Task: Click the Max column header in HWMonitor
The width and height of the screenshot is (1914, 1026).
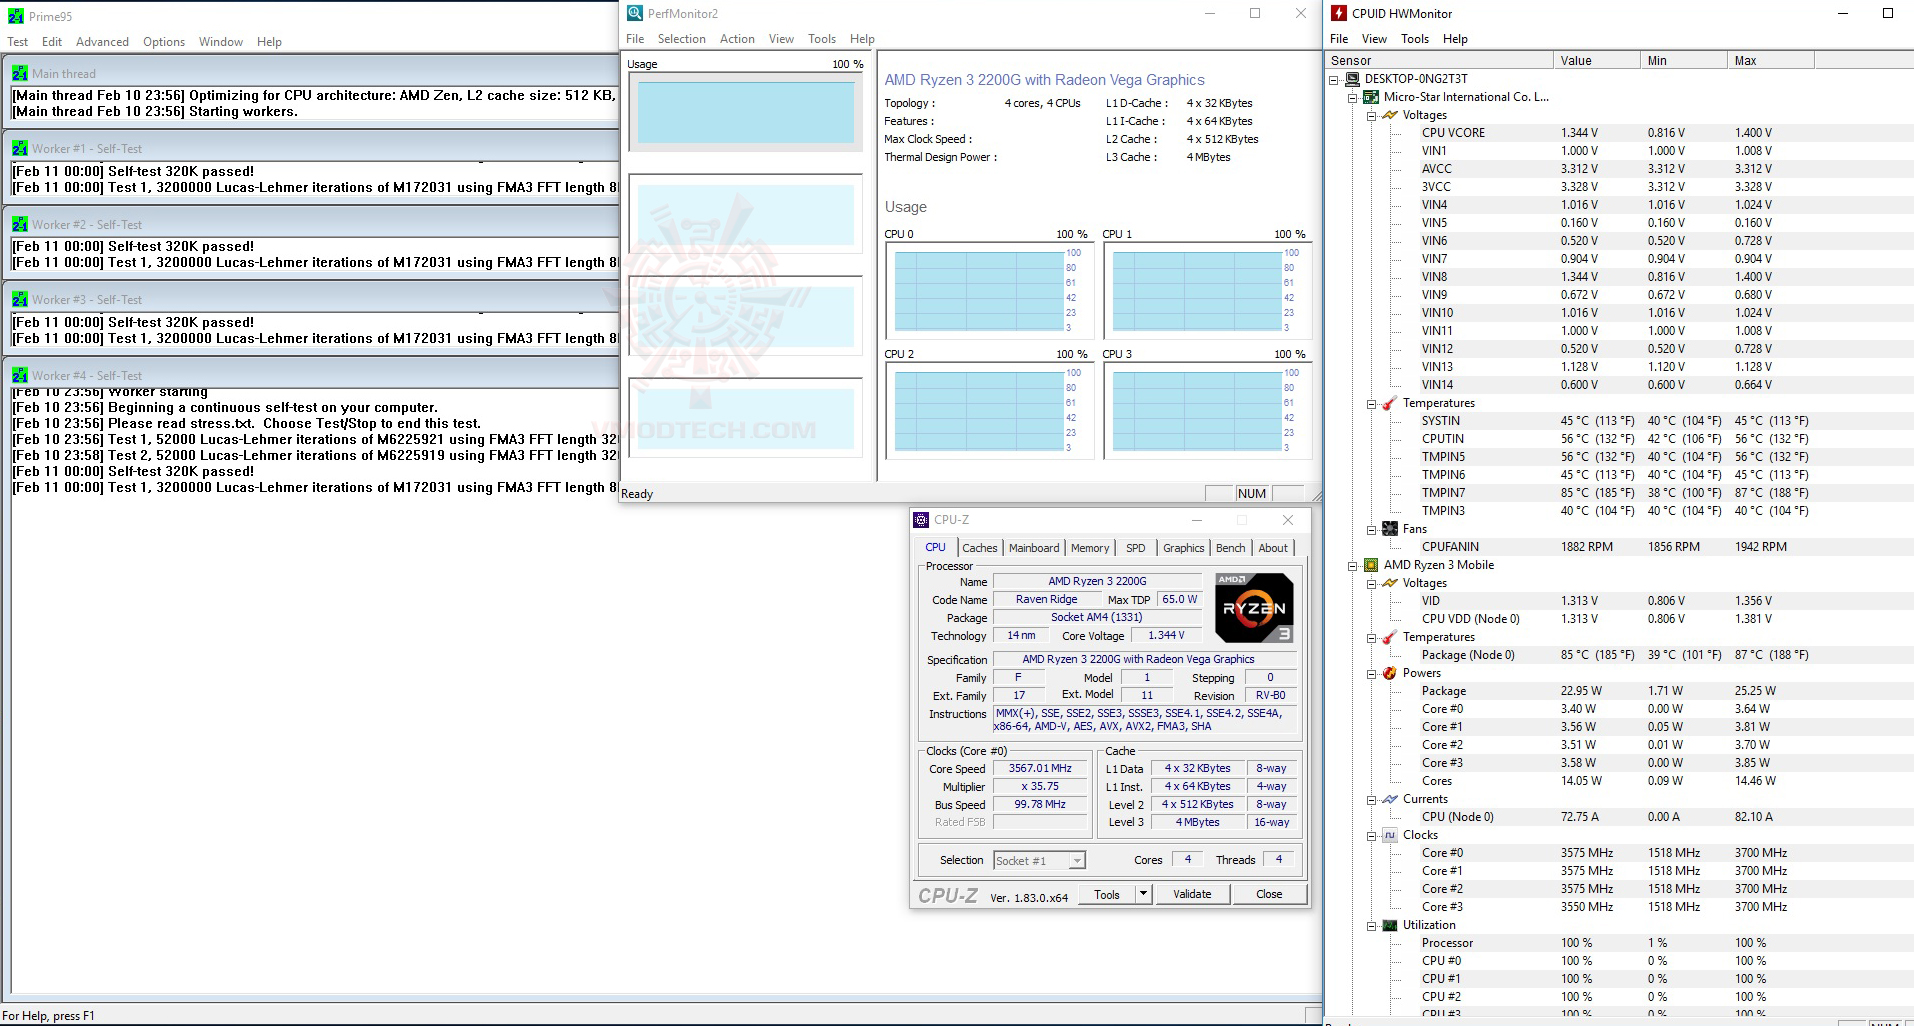Action: tap(1770, 61)
